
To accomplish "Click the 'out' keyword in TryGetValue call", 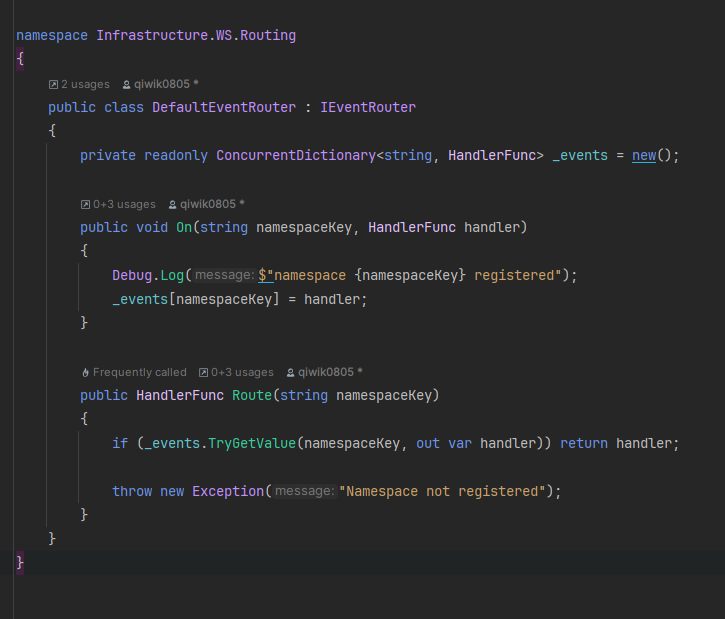I will 428,443.
